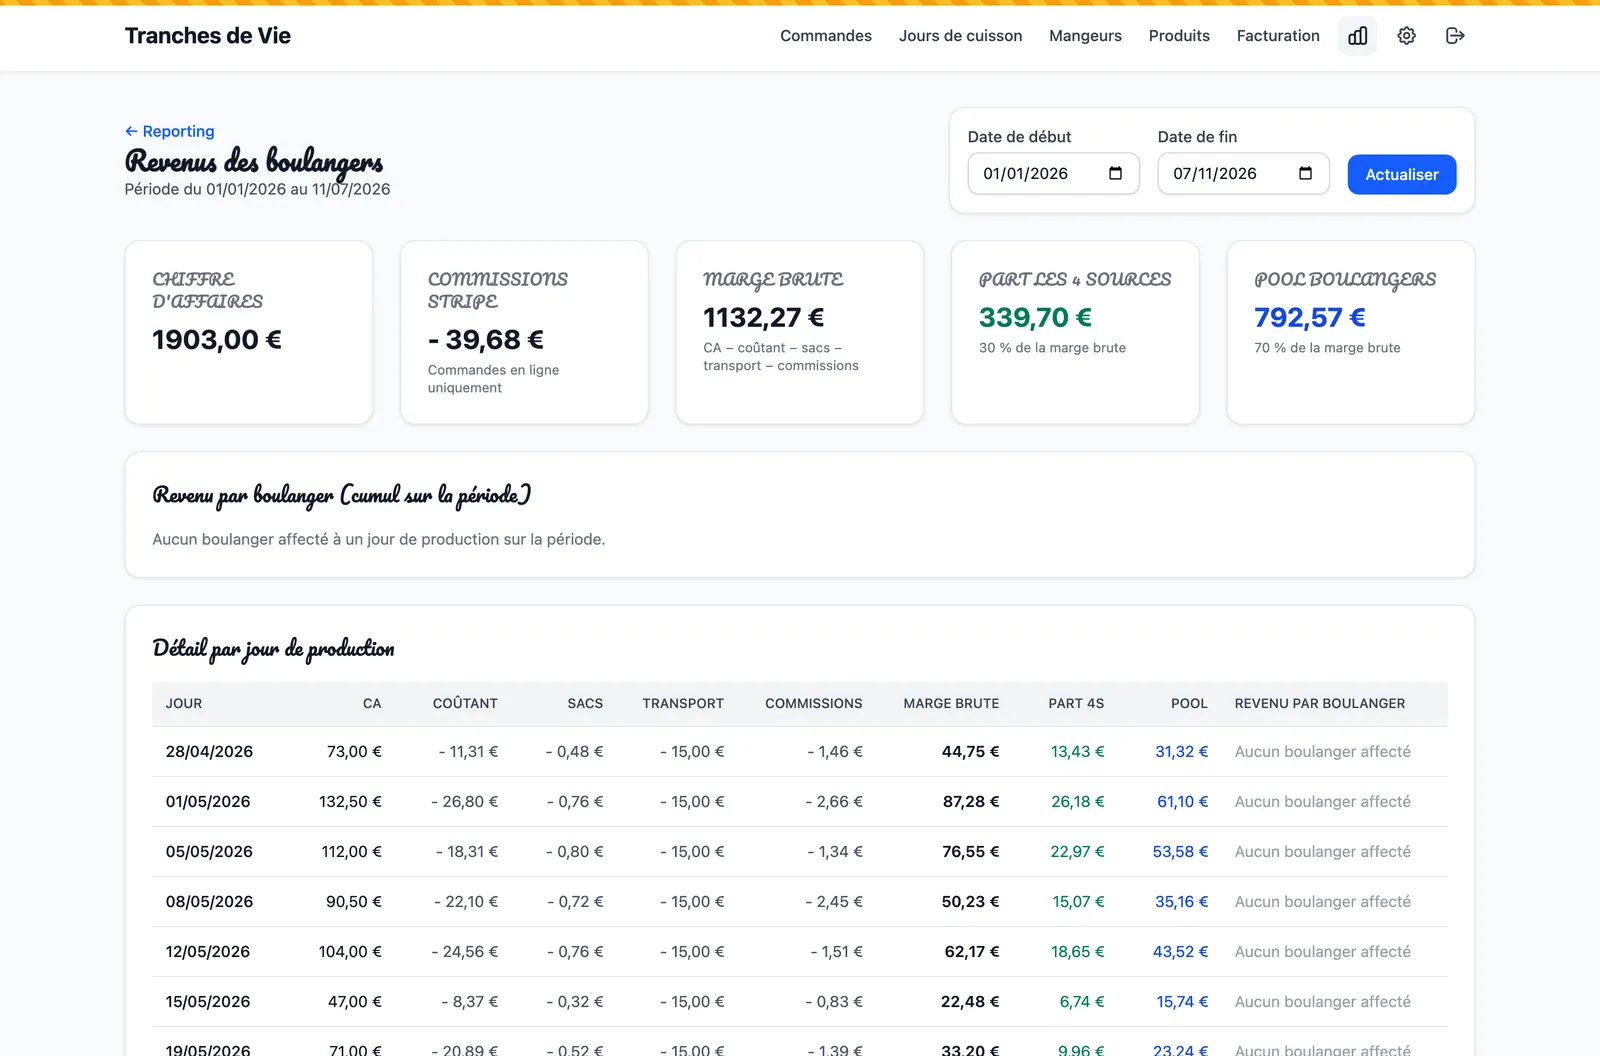Open calendar picker for Date de début
The height and width of the screenshot is (1056, 1600).
(x=1115, y=174)
